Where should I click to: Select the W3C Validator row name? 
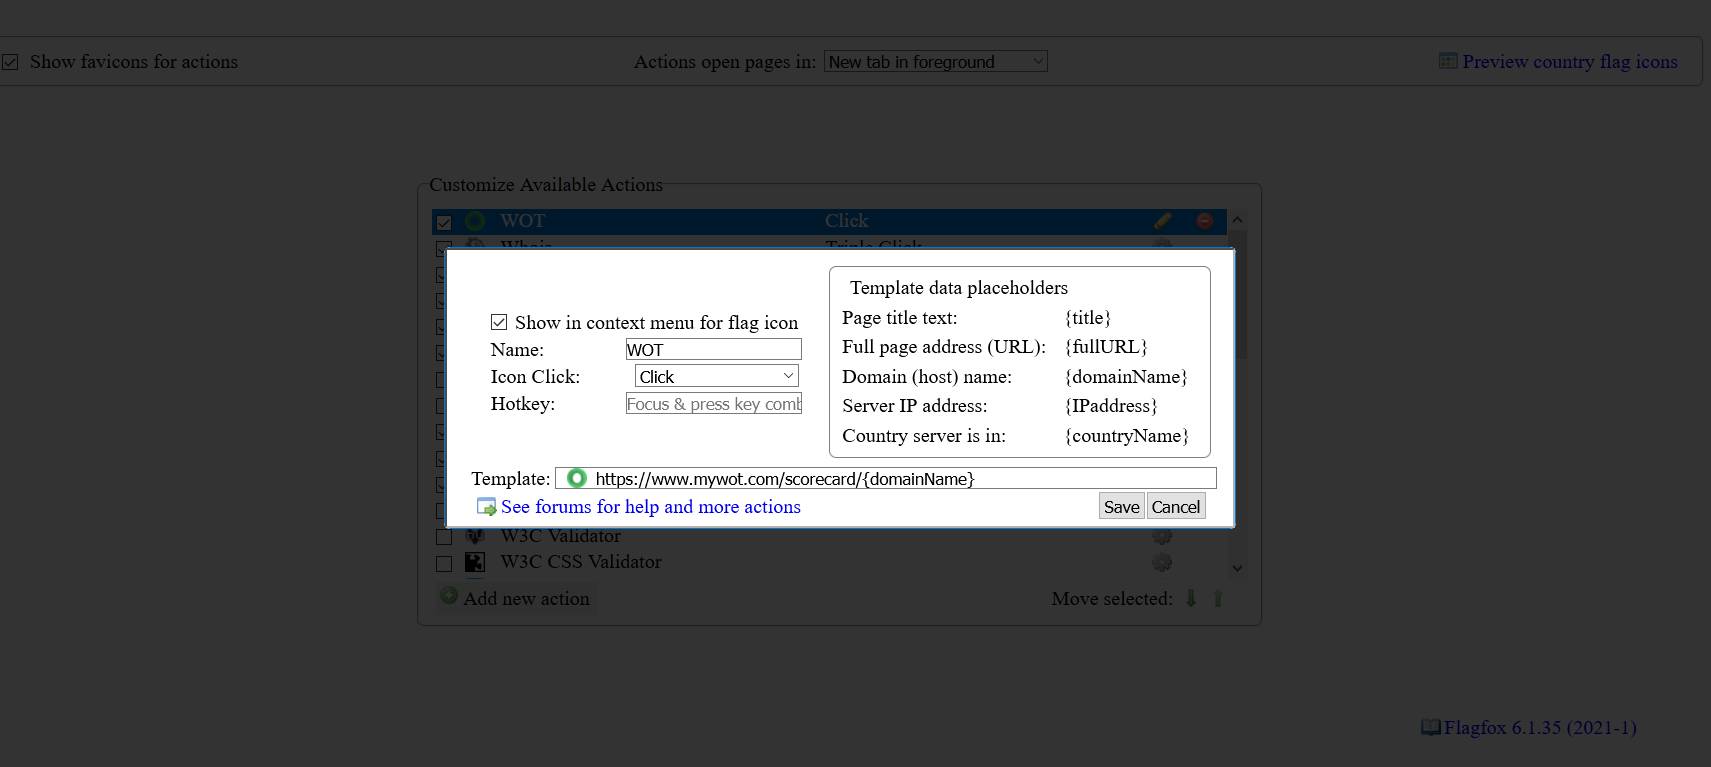pos(561,536)
